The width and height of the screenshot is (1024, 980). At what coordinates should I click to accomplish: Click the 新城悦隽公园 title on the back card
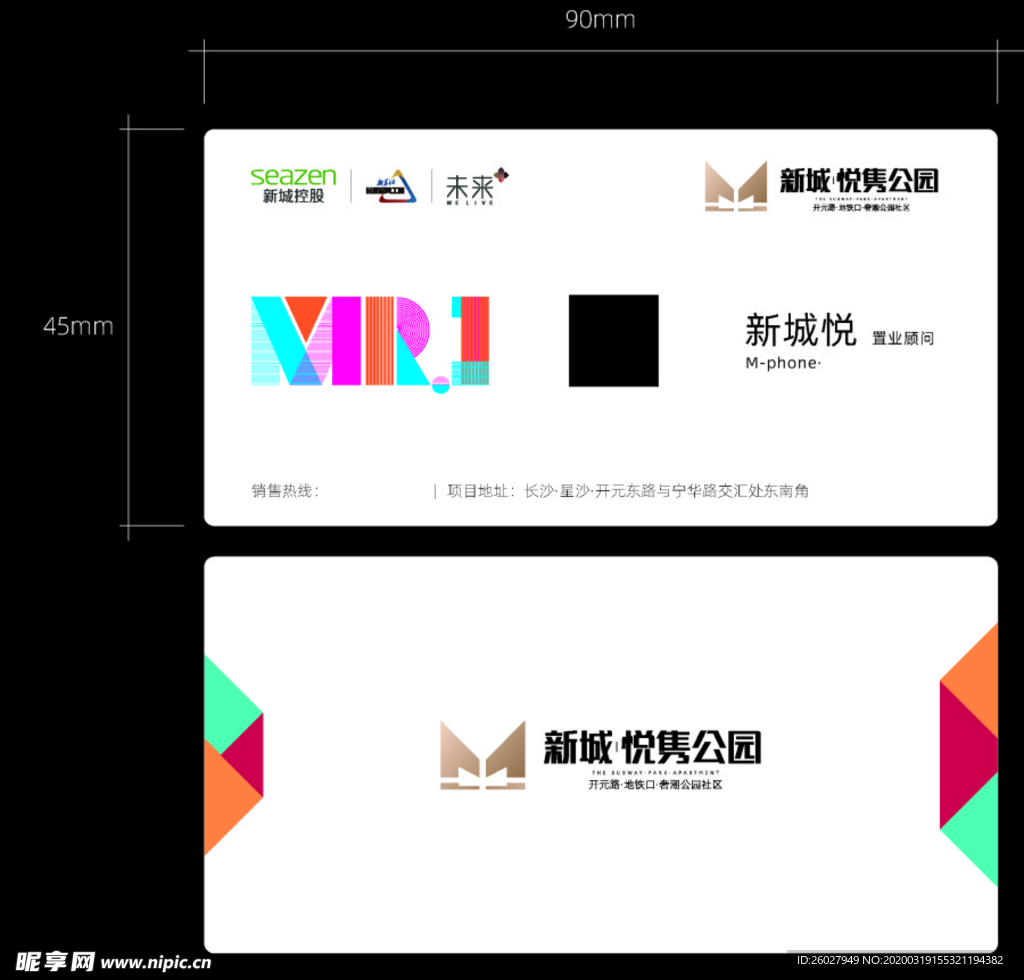coord(652,747)
